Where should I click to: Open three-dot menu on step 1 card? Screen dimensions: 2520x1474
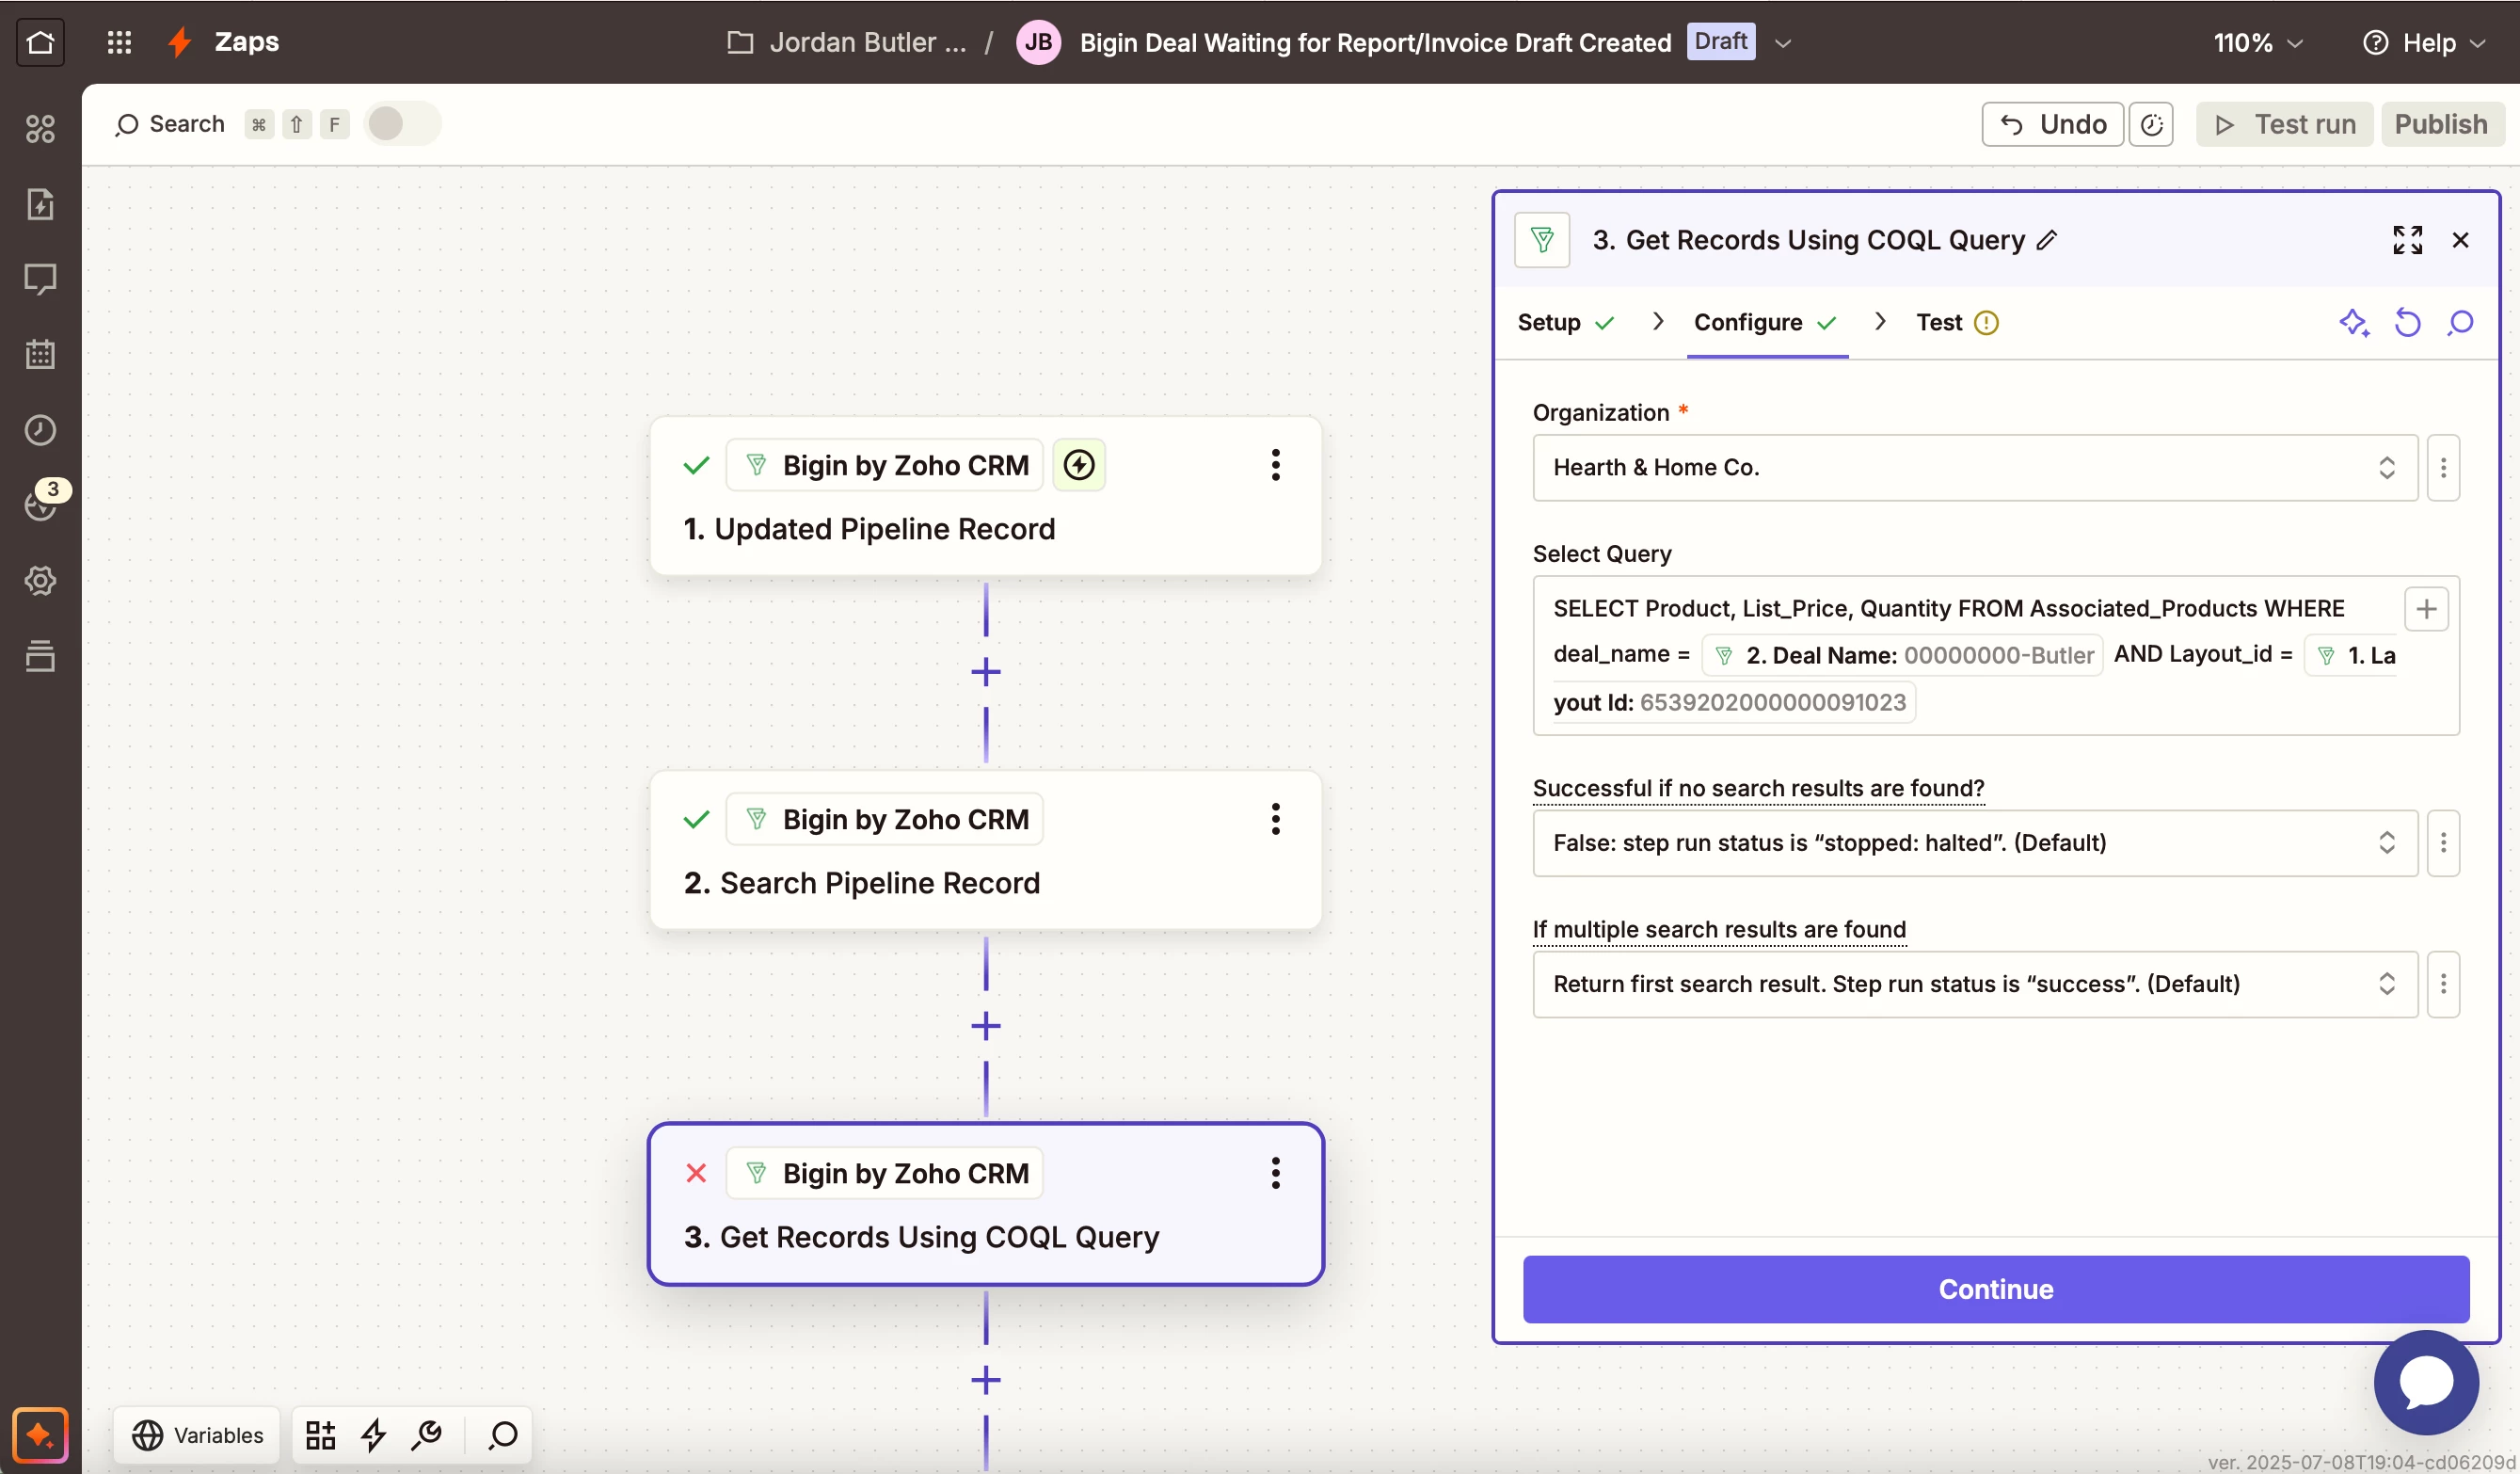tap(1275, 465)
